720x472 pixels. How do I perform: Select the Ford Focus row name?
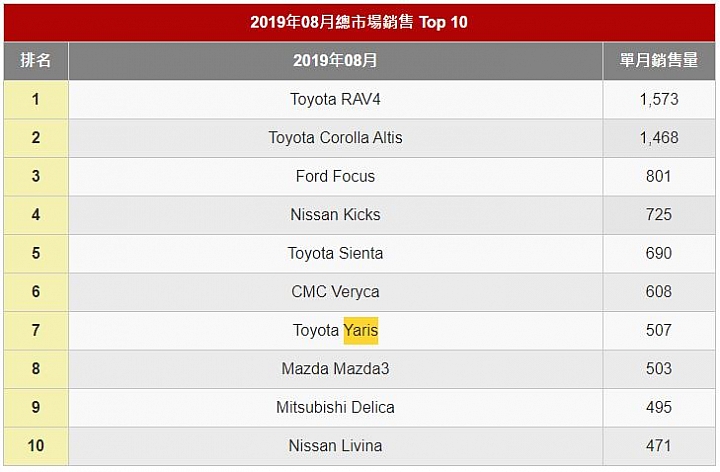pyautogui.click(x=335, y=176)
